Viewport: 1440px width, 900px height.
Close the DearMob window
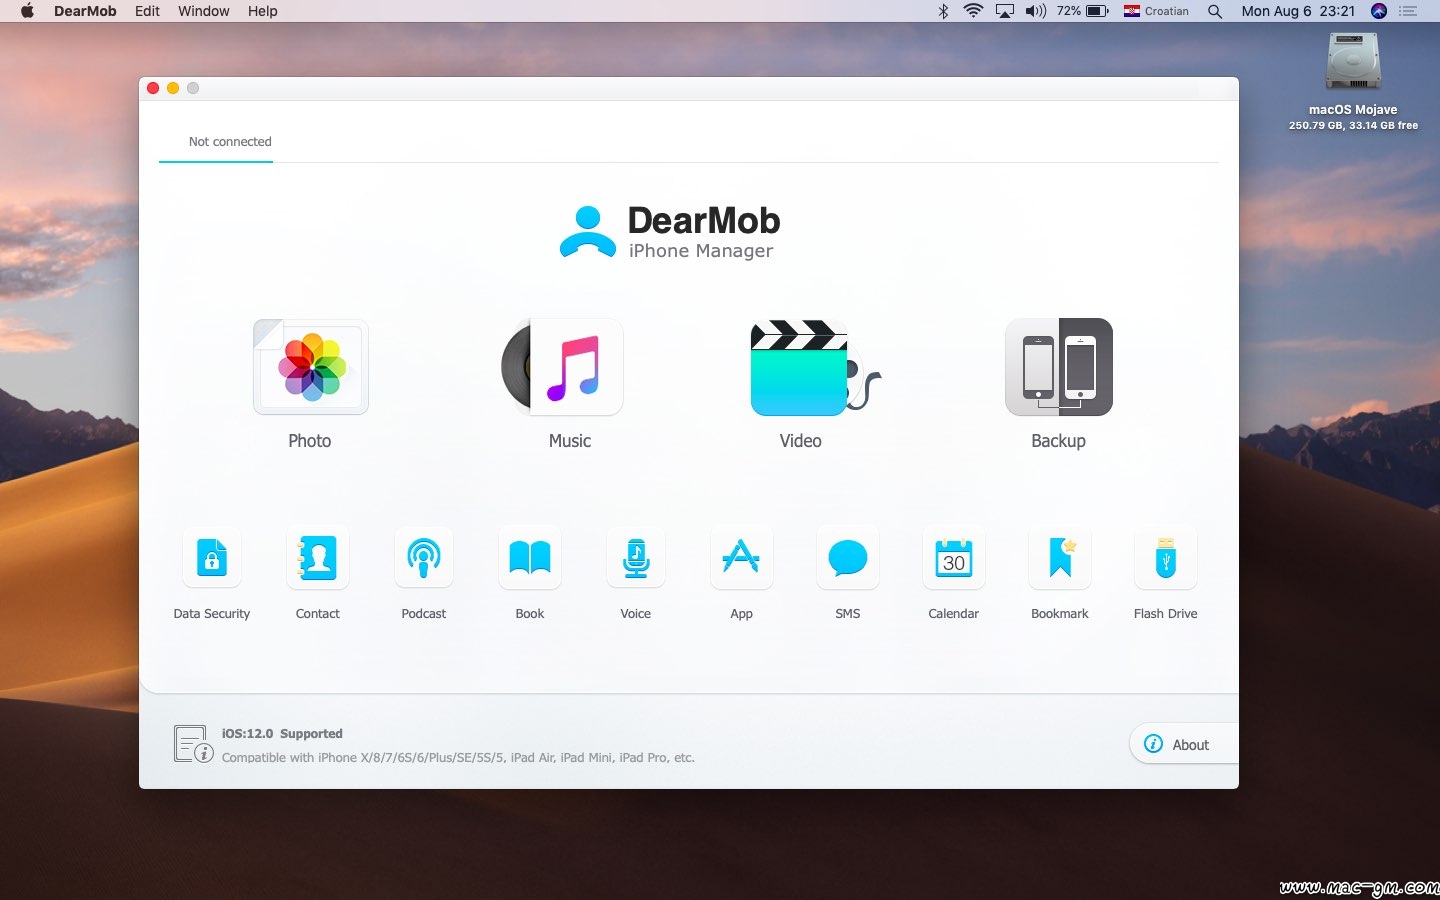click(153, 88)
